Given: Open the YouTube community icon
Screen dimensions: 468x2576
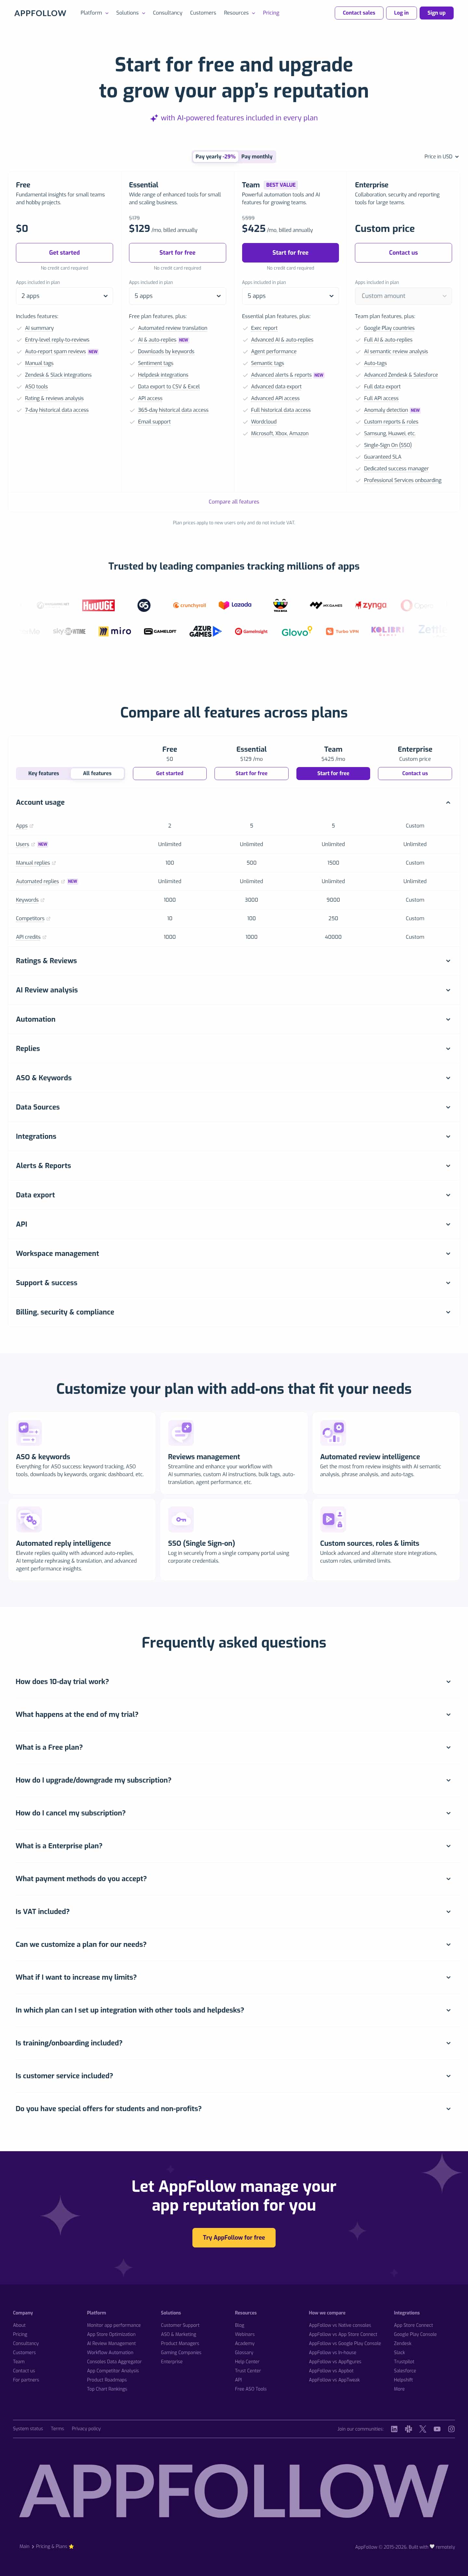Looking at the screenshot, I should coord(437,2428).
